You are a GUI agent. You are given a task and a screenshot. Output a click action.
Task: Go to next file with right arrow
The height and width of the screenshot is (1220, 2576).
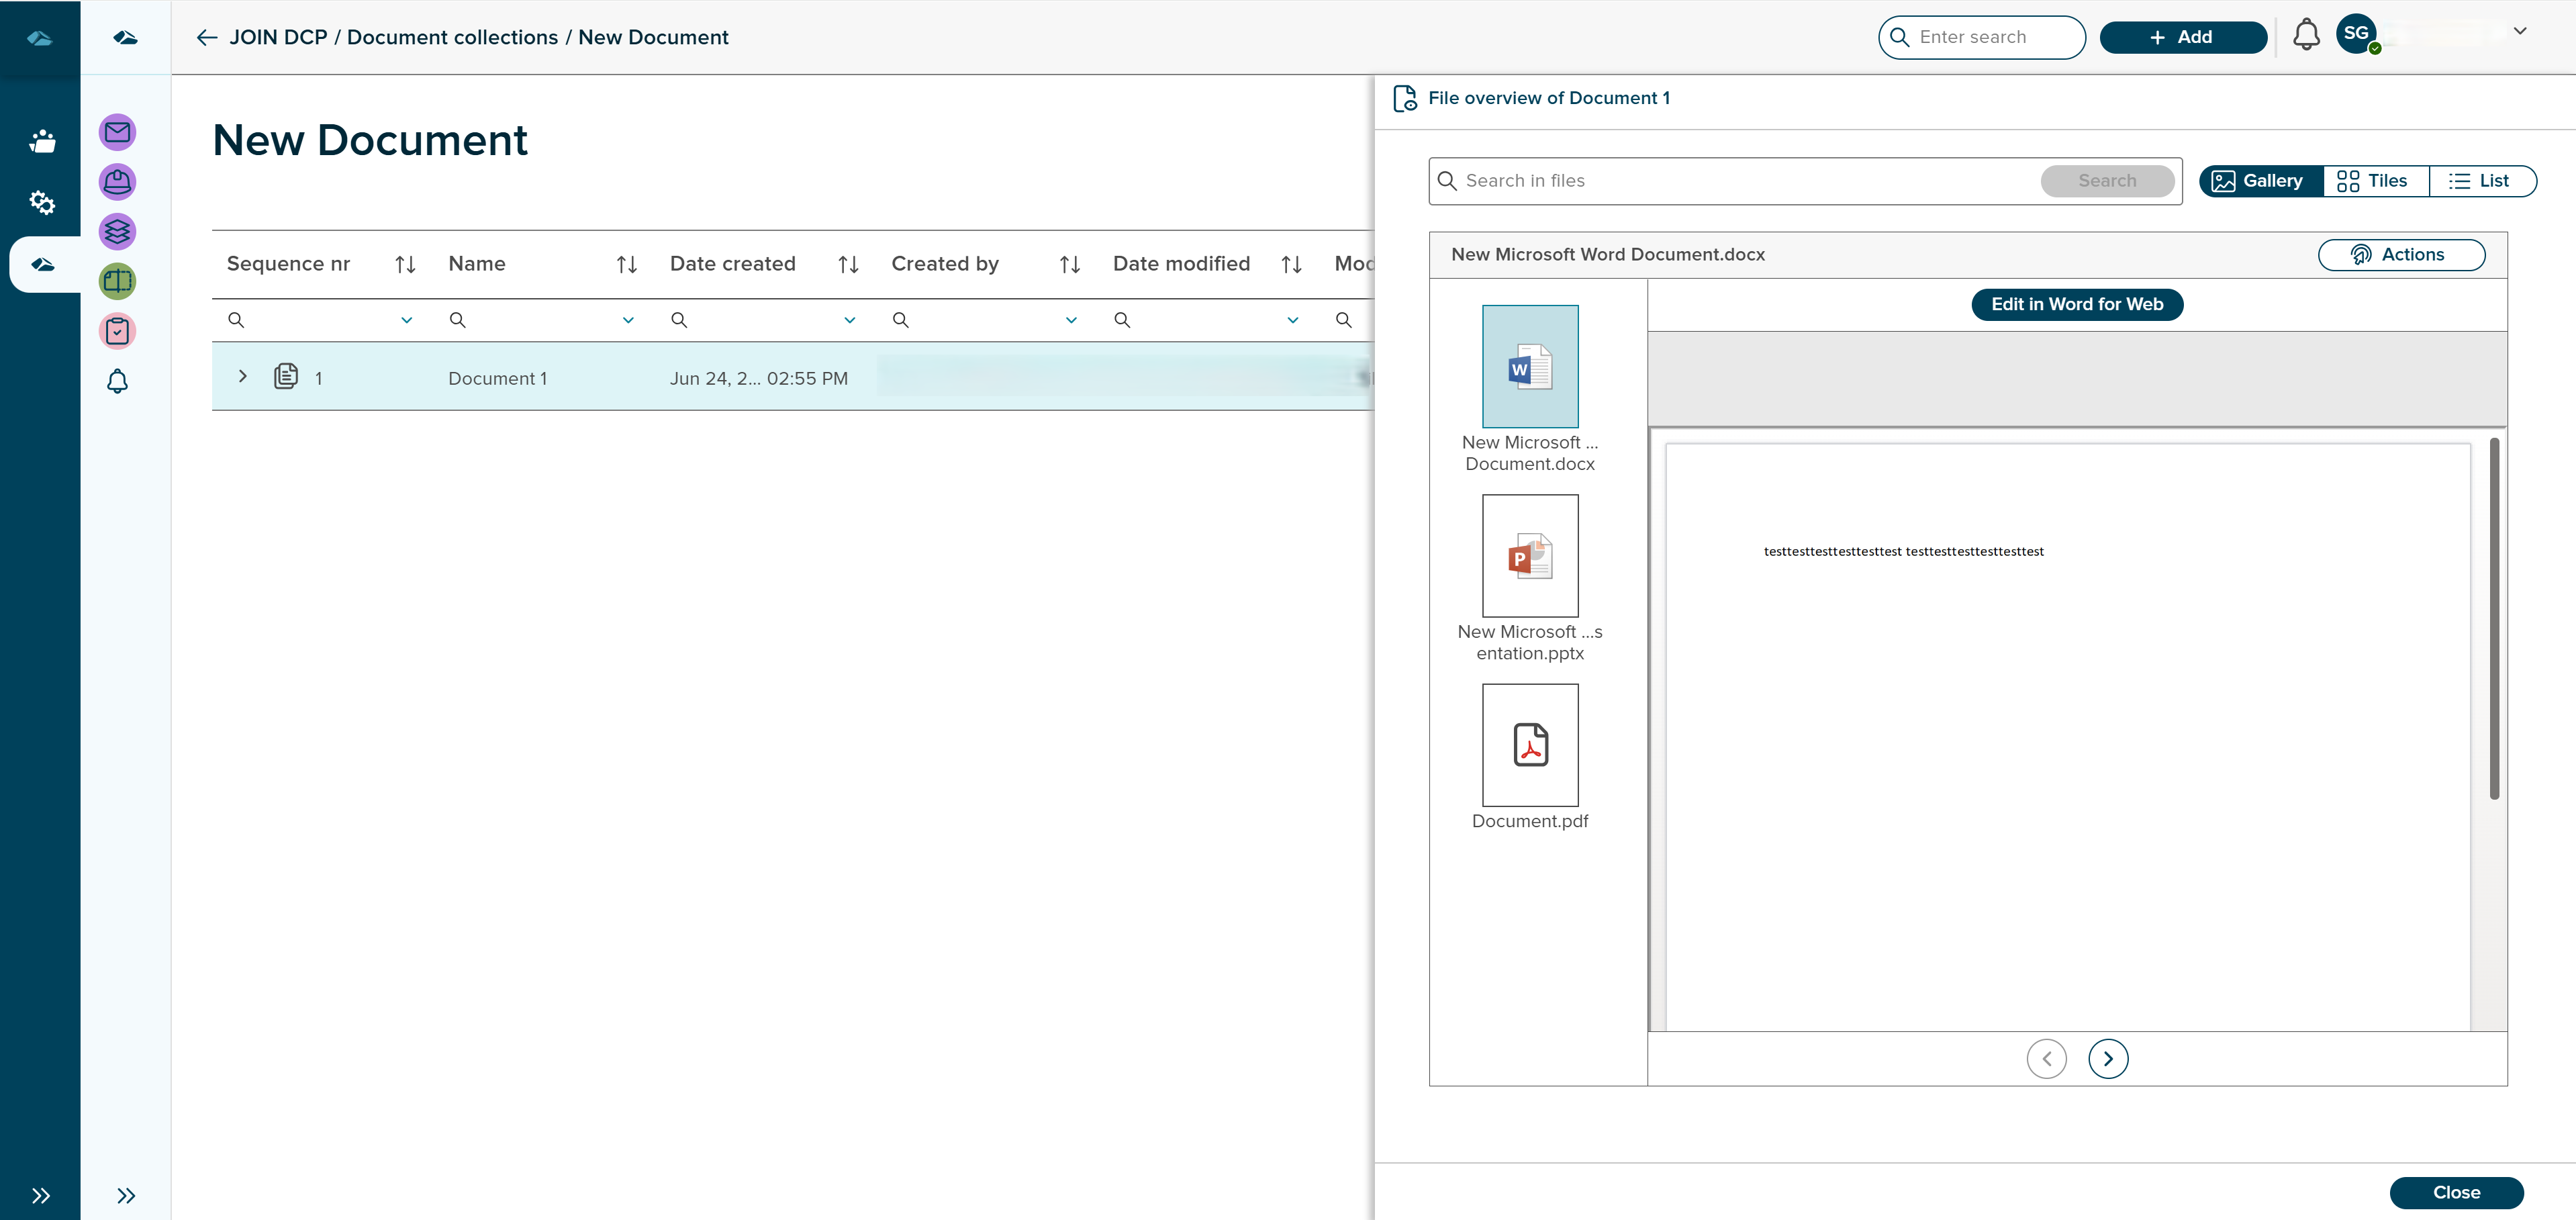tap(2108, 1058)
